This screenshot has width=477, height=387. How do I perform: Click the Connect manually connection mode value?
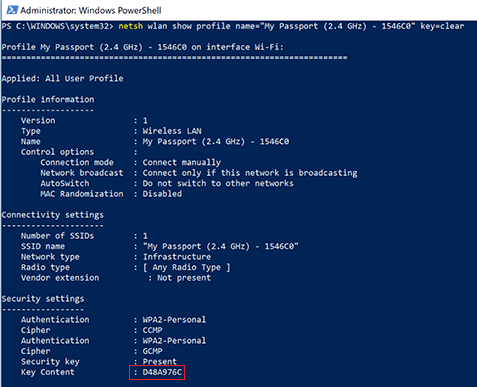(182, 162)
